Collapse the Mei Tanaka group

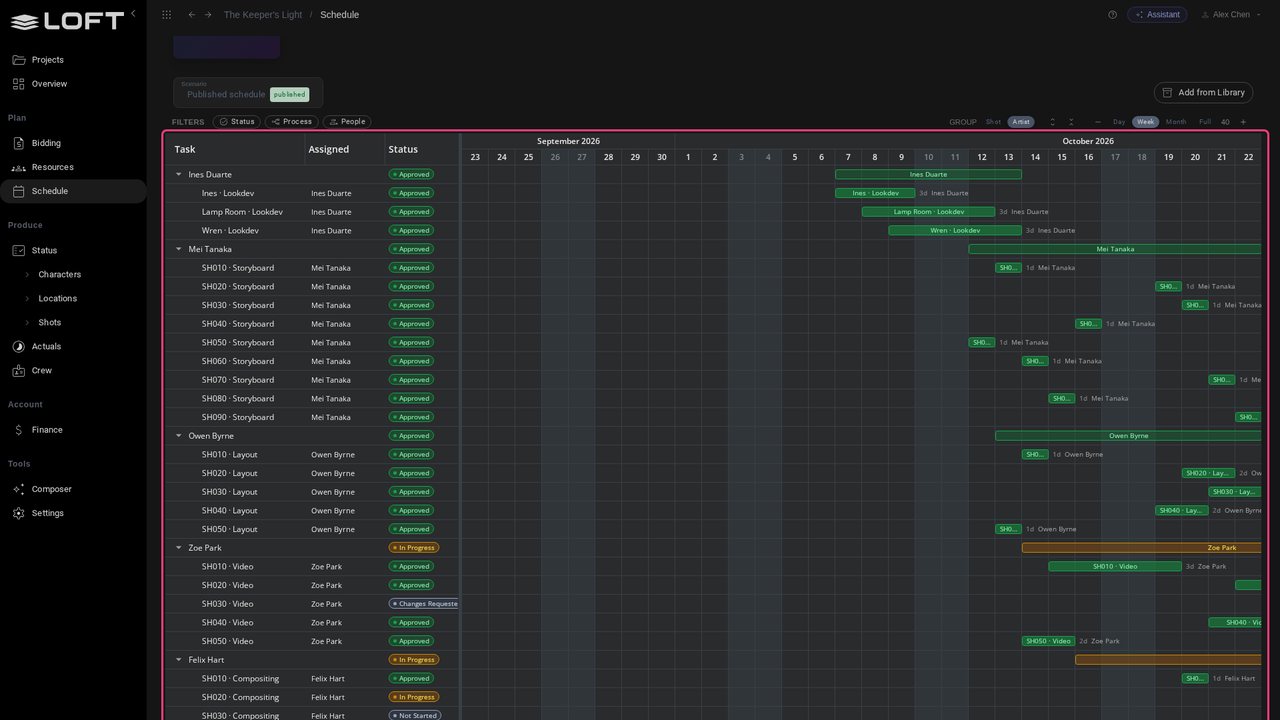tap(179, 249)
